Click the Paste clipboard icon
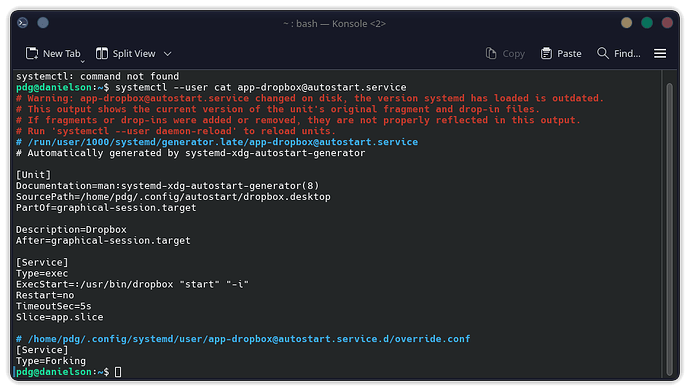This screenshot has width=690, height=390. pos(546,54)
